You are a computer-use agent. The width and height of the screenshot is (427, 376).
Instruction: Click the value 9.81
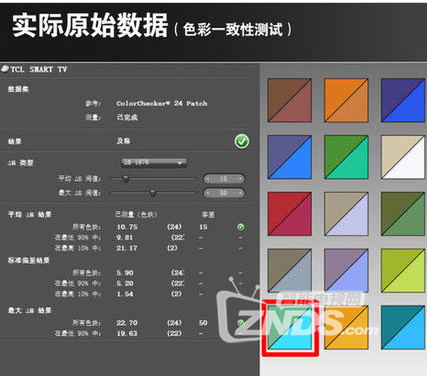[x=125, y=238]
